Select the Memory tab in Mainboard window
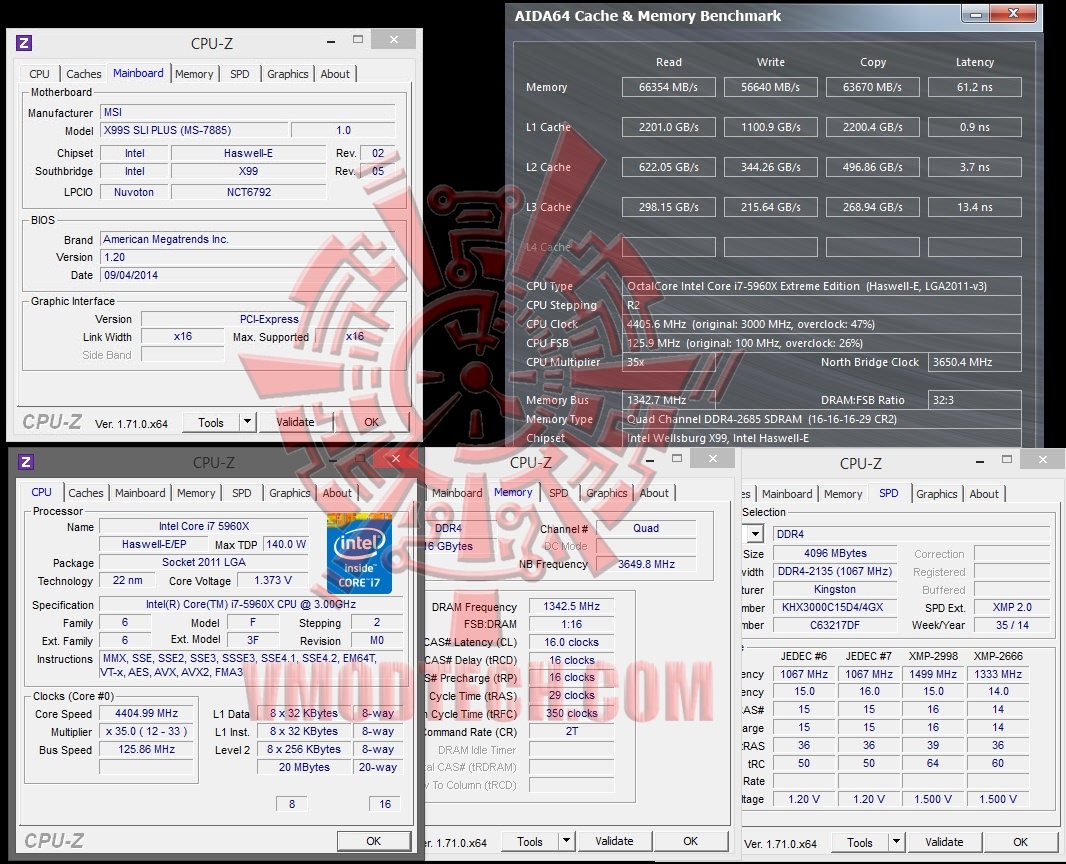Image resolution: width=1066 pixels, height=864 pixels. (x=194, y=73)
